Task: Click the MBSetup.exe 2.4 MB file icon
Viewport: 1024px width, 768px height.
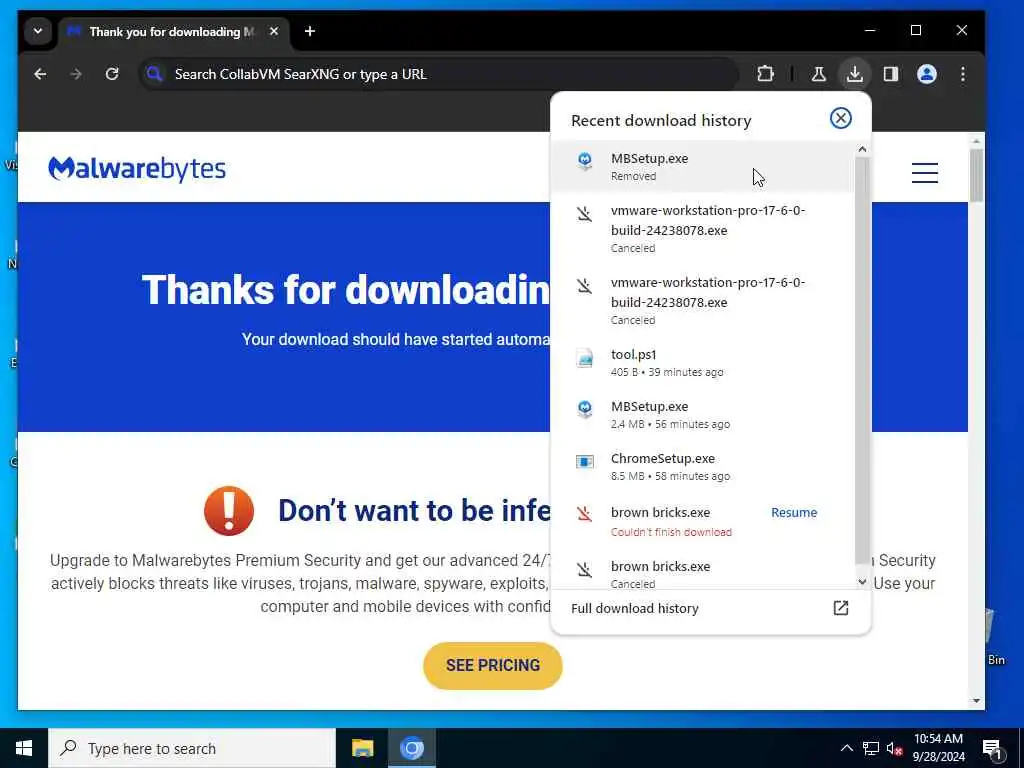Action: [584, 409]
